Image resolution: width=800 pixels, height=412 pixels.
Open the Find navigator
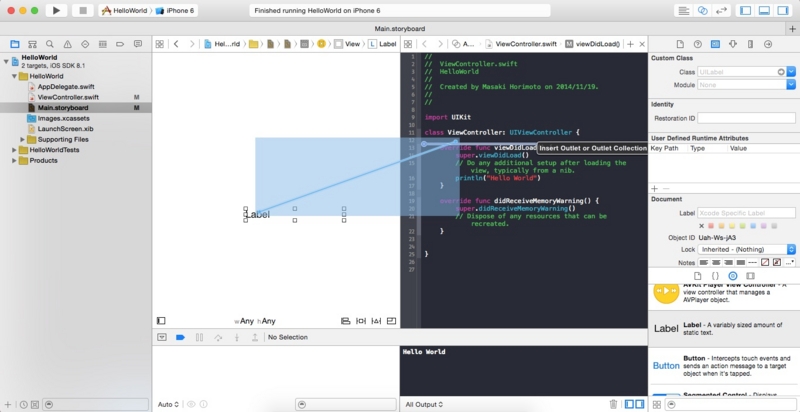point(50,44)
